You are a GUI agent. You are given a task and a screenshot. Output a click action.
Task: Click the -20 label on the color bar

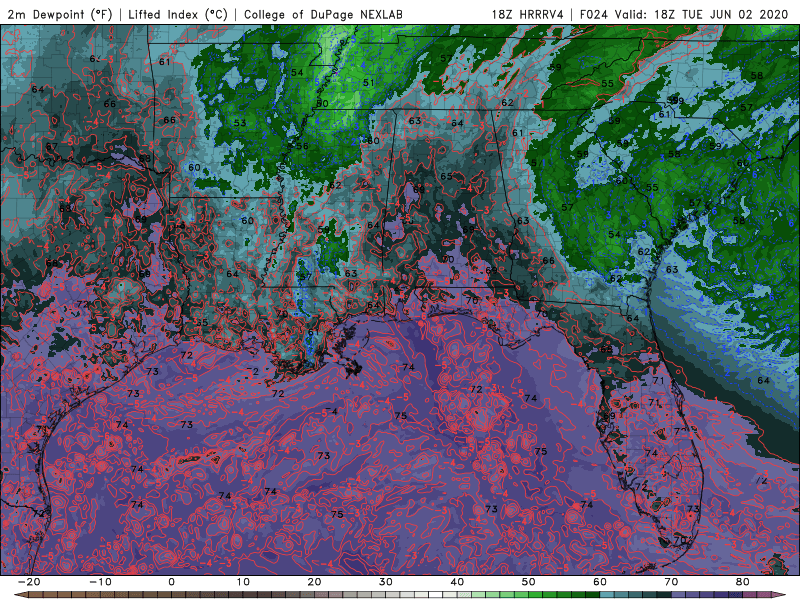29,582
